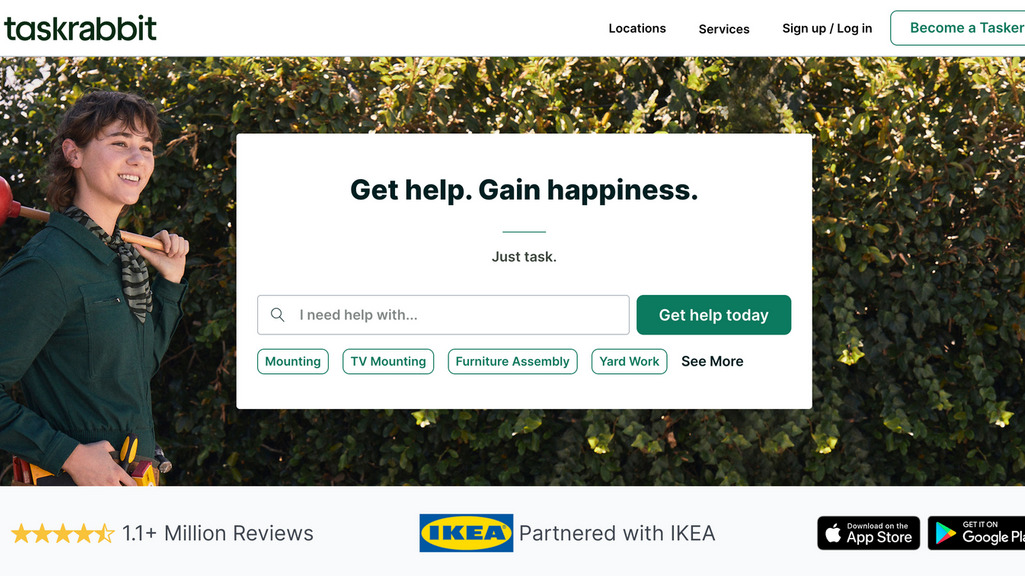
Task: Click the Partnered with IKEA text
Action: (x=617, y=534)
